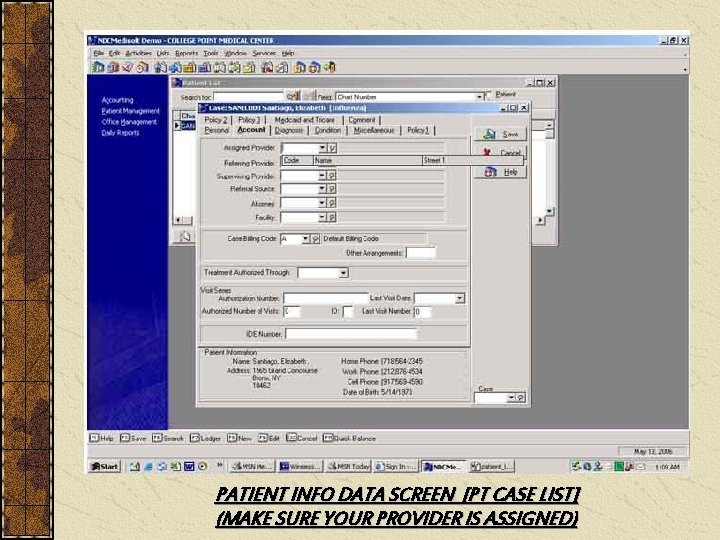Screen dimensions: 720x540
Task: Switch to the Diagnosis tab
Action: tap(289, 130)
